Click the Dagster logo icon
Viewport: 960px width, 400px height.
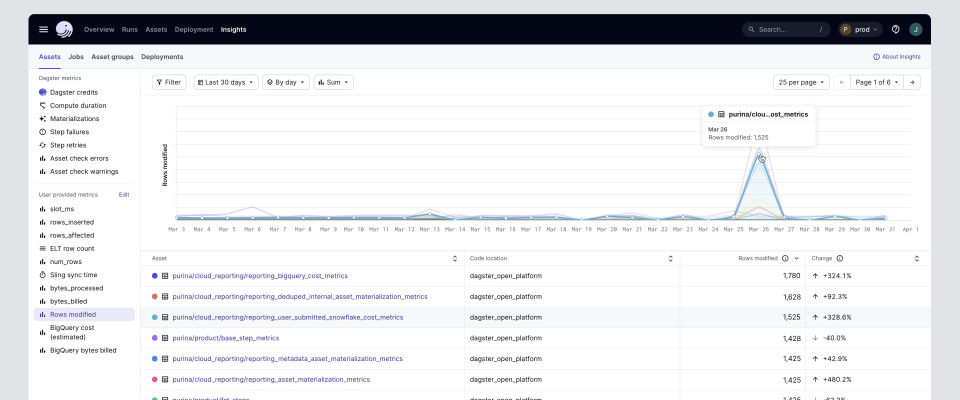click(x=64, y=29)
